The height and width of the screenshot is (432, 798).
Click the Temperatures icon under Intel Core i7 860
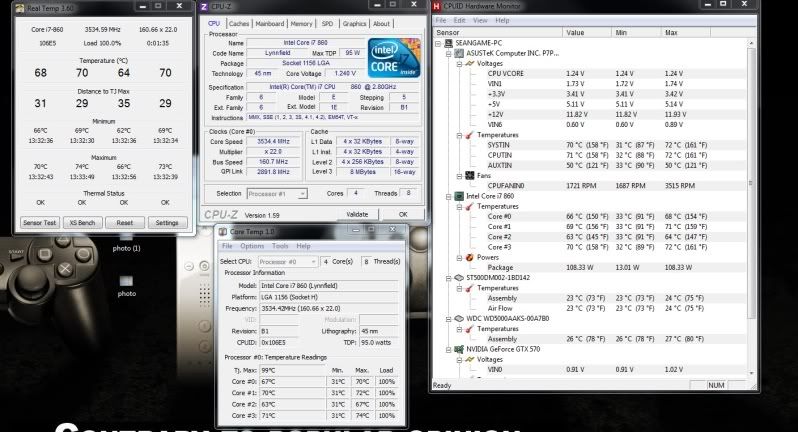(469, 207)
